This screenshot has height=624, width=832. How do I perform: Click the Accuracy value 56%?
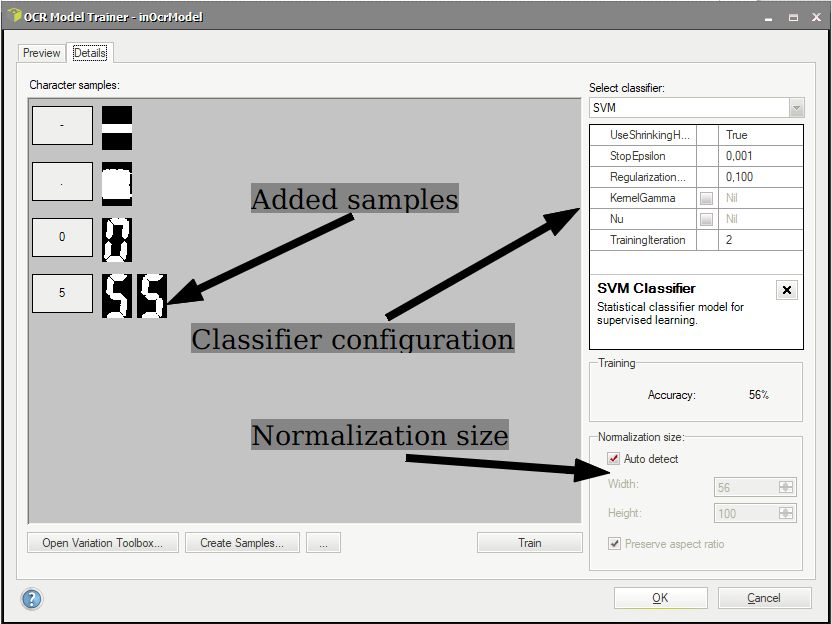(759, 395)
